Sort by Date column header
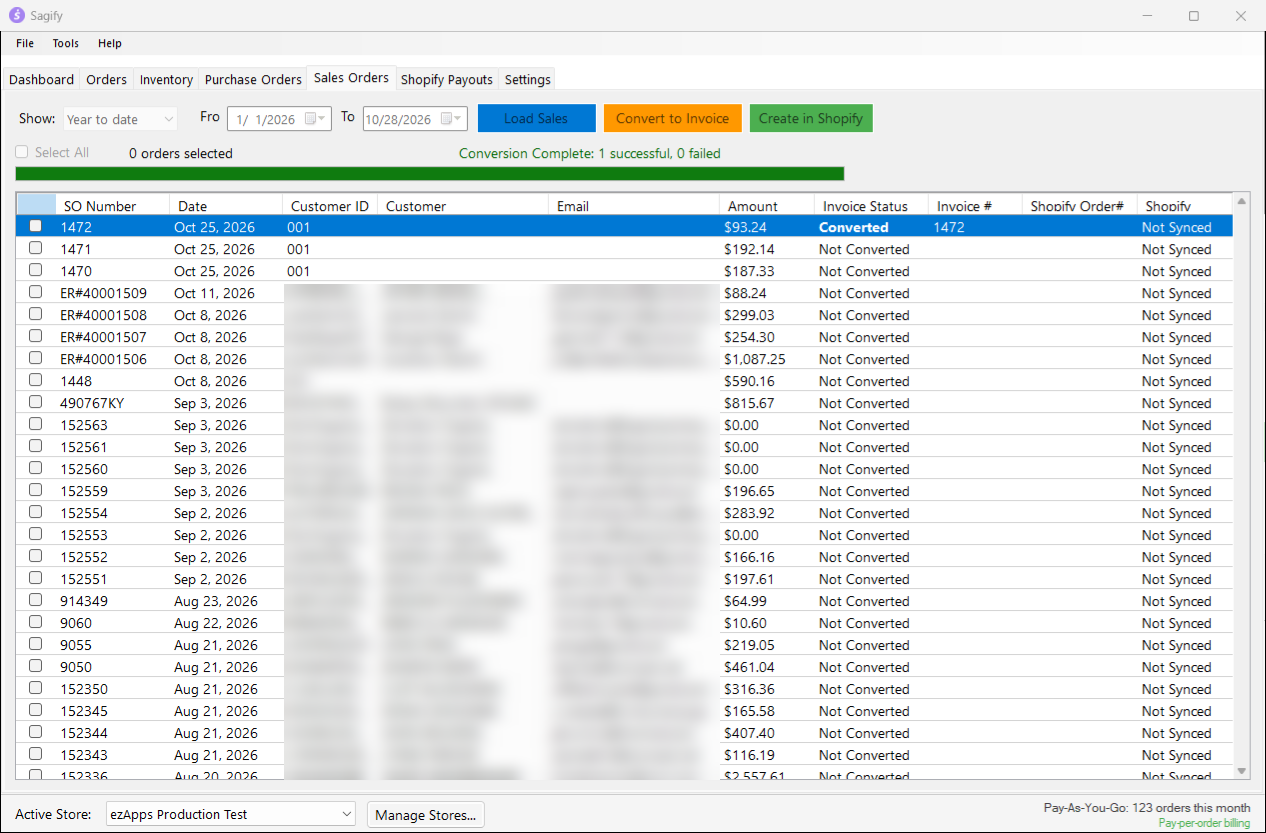Screen dimensions: 1266x833 226,206
